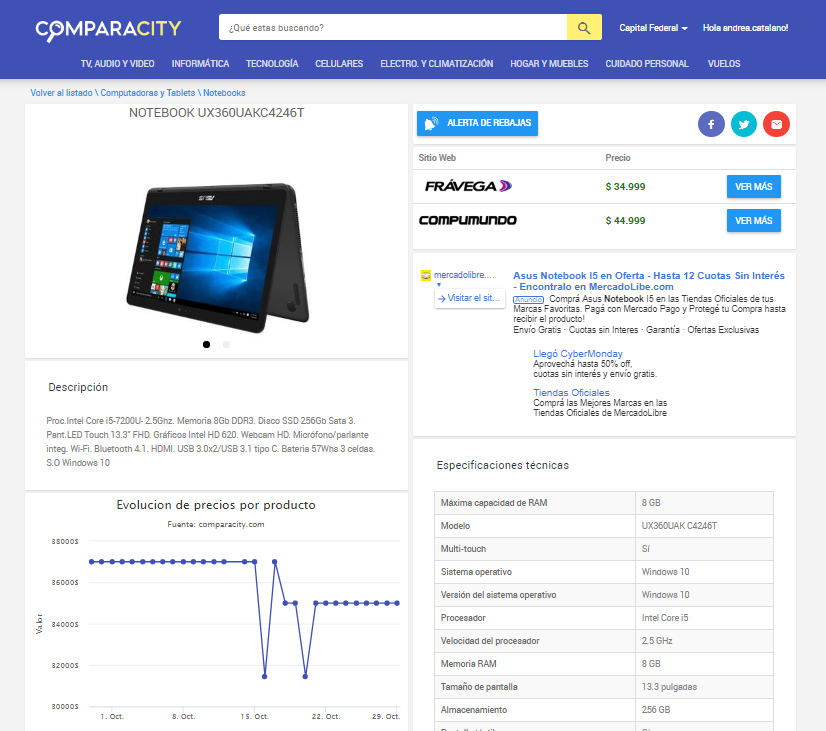Click the 'Modelo' value UX360UAK C4246T
The height and width of the screenshot is (731, 826).
pyautogui.click(x=679, y=526)
